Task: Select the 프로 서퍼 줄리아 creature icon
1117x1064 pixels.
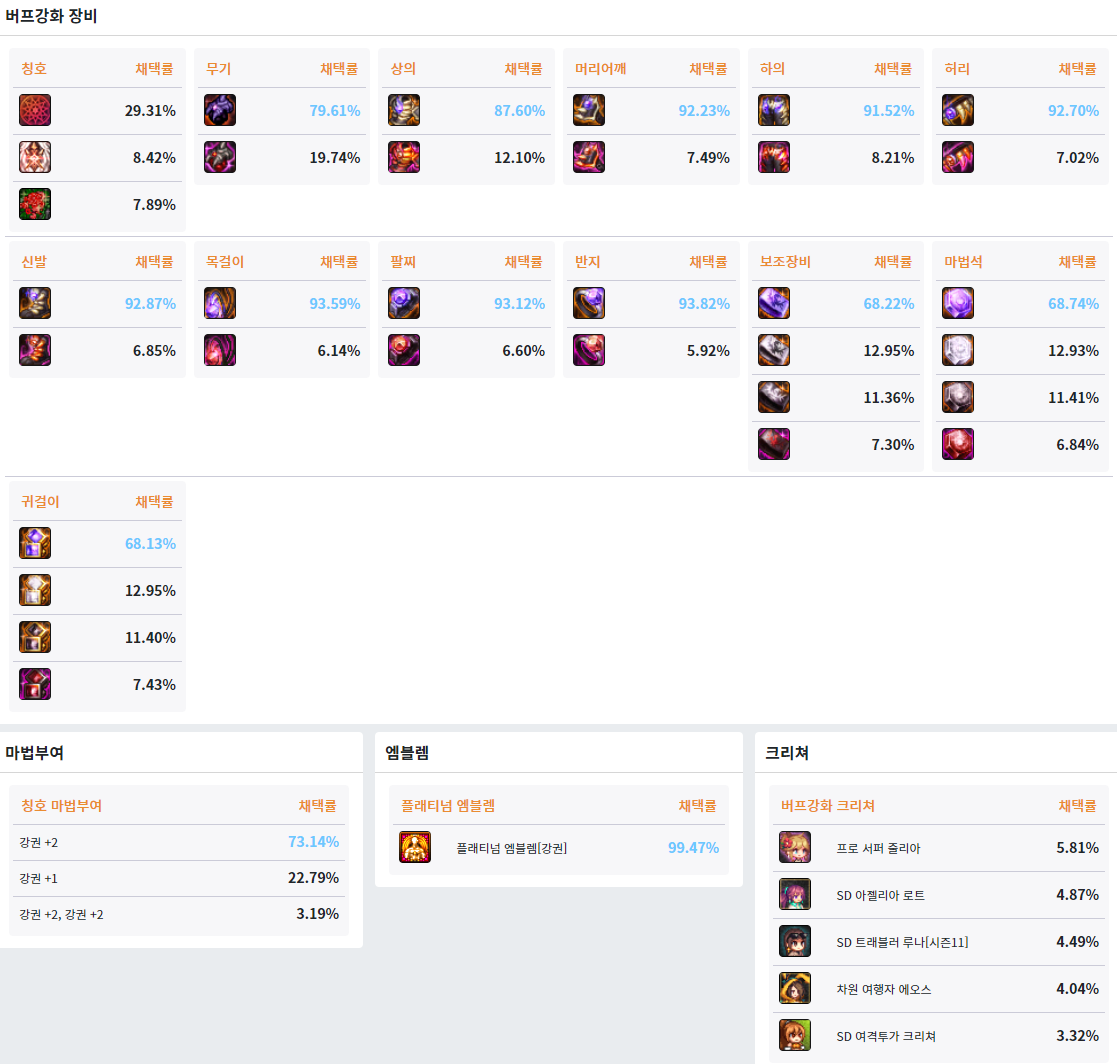Action: pyautogui.click(x=795, y=847)
